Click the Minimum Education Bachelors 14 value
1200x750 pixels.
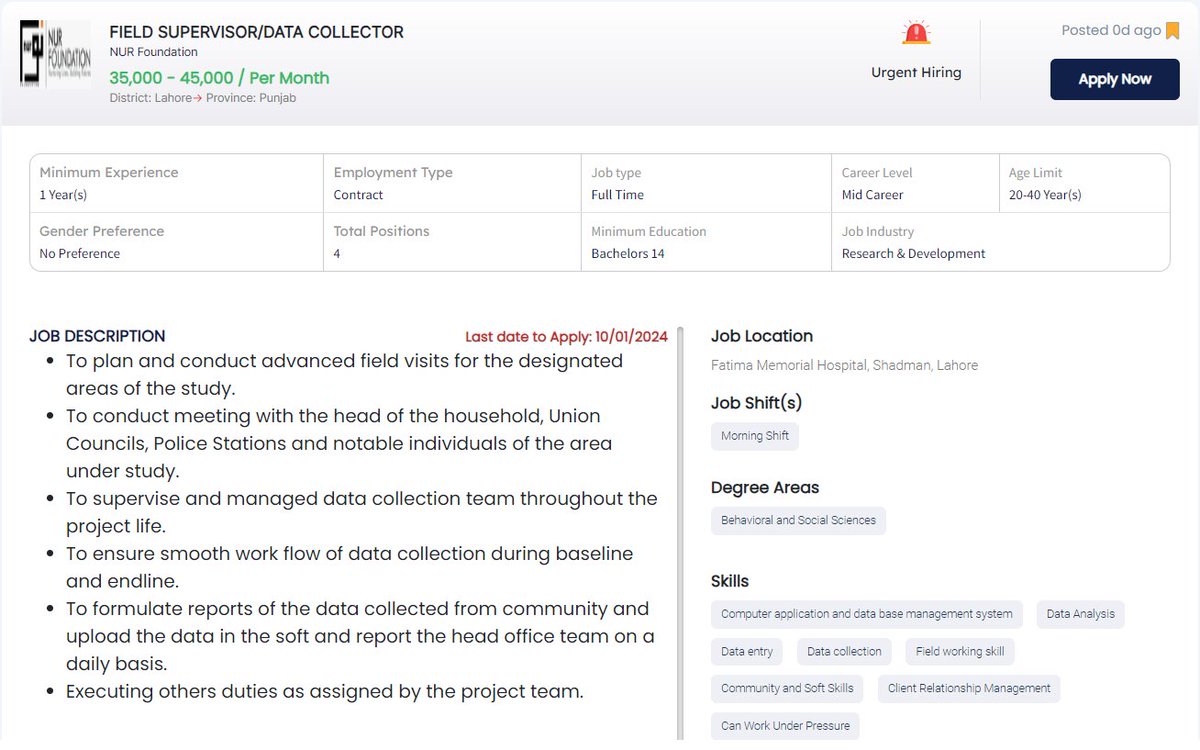pos(628,253)
